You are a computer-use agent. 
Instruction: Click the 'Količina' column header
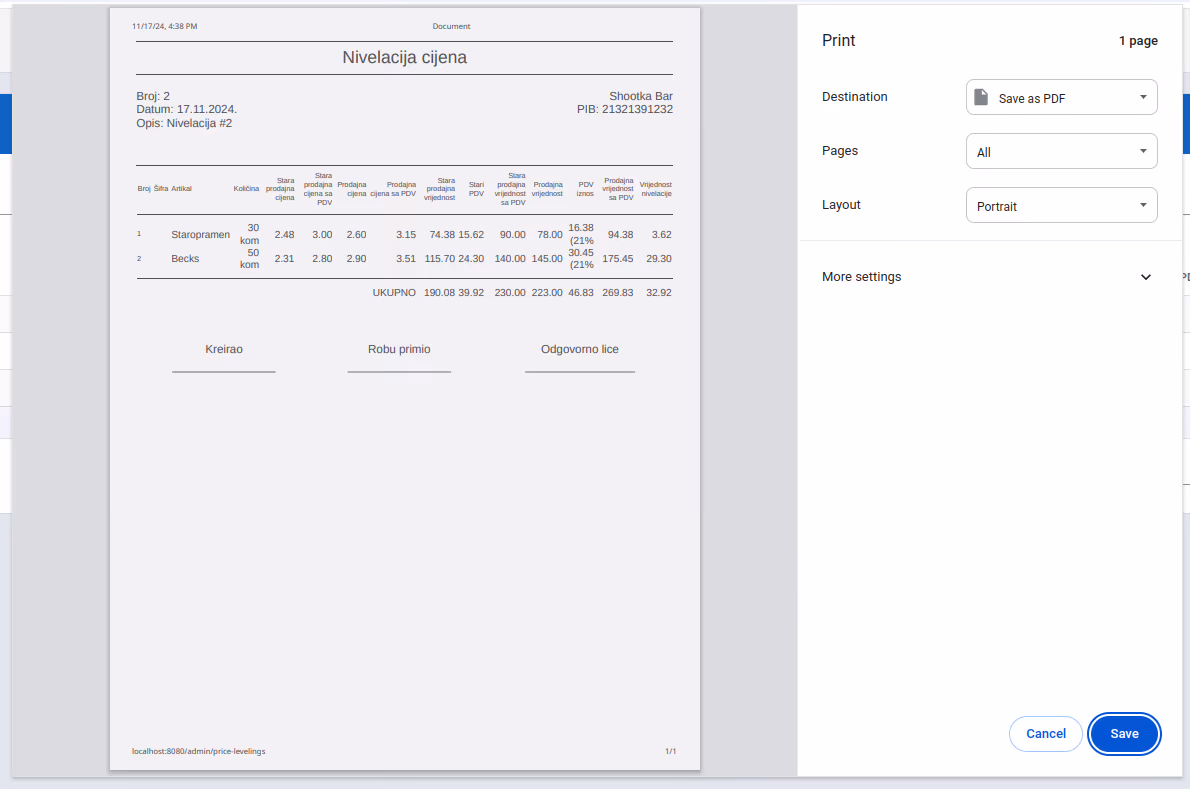tap(246, 189)
